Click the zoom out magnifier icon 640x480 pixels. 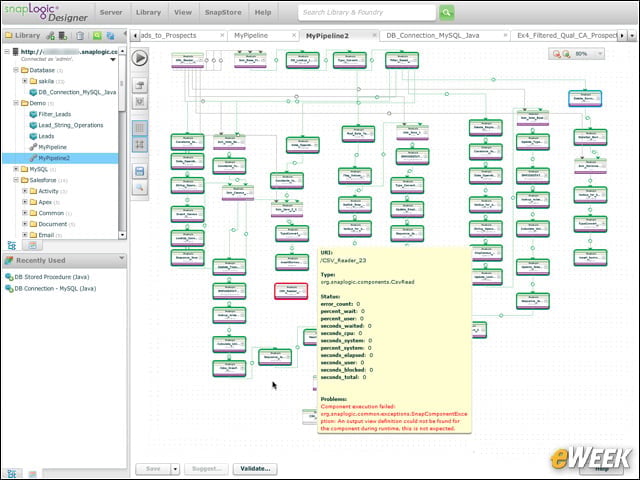(x=556, y=54)
